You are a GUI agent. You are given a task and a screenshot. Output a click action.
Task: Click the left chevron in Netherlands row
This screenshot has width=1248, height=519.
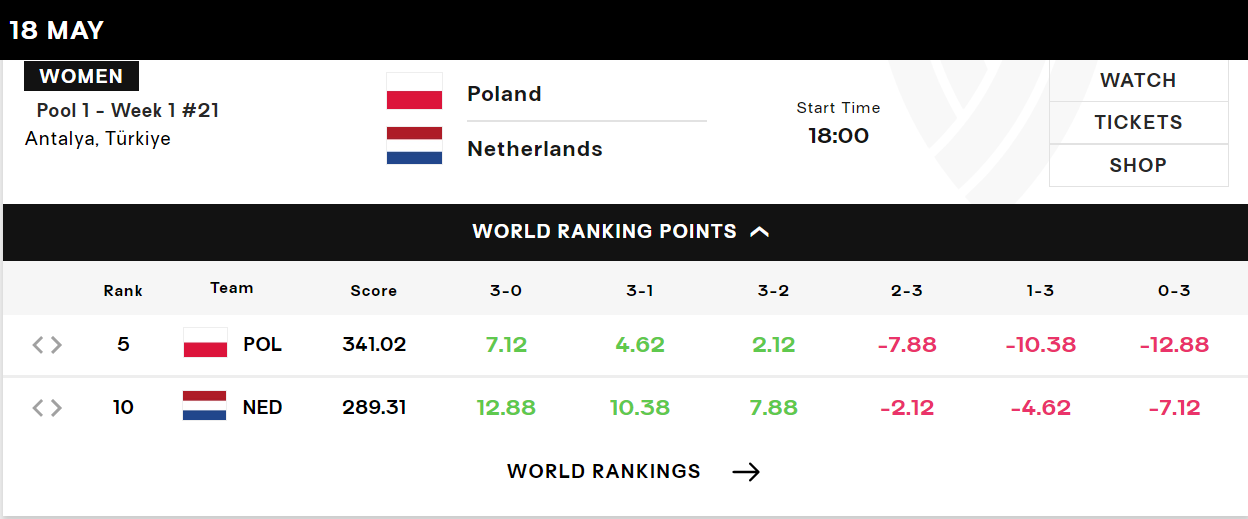coord(38,408)
